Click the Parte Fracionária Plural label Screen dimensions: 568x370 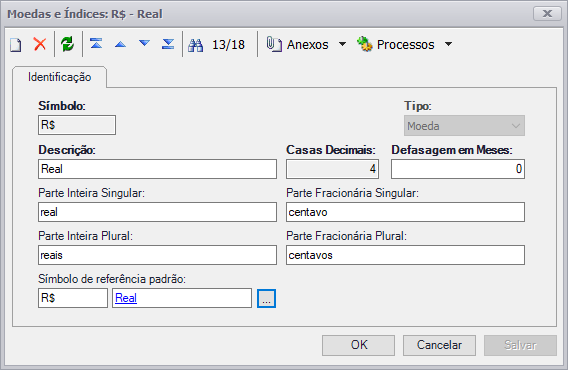(x=346, y=236)
